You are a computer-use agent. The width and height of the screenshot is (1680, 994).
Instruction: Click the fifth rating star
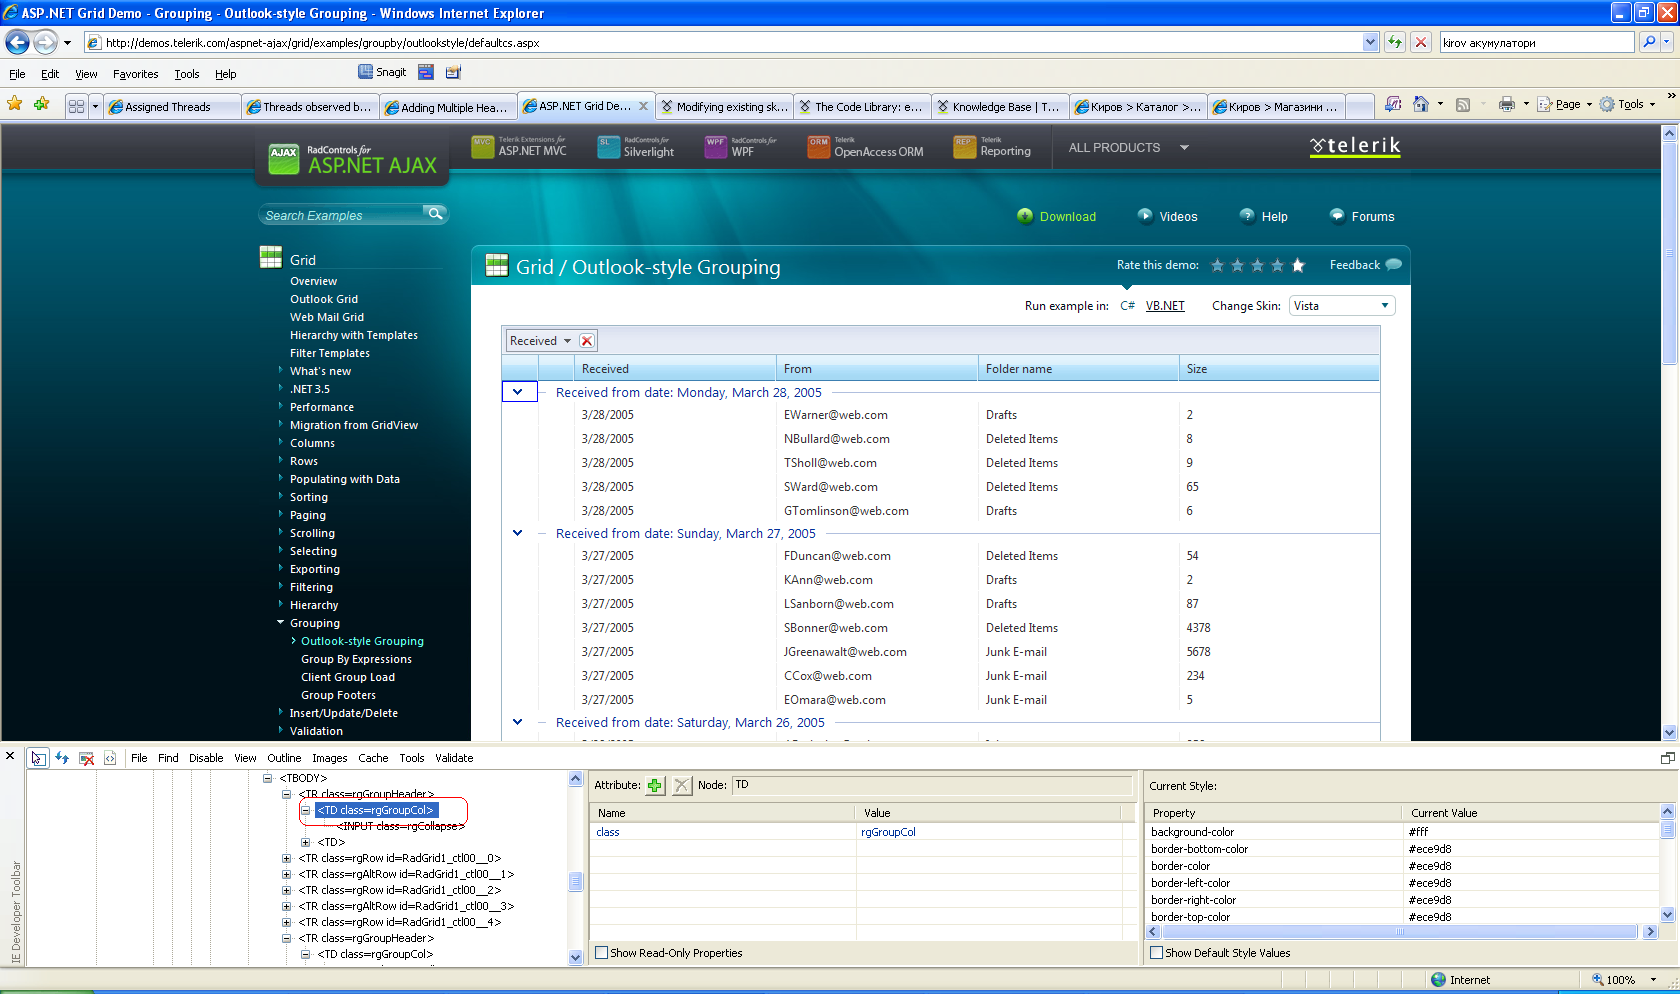1298,265
